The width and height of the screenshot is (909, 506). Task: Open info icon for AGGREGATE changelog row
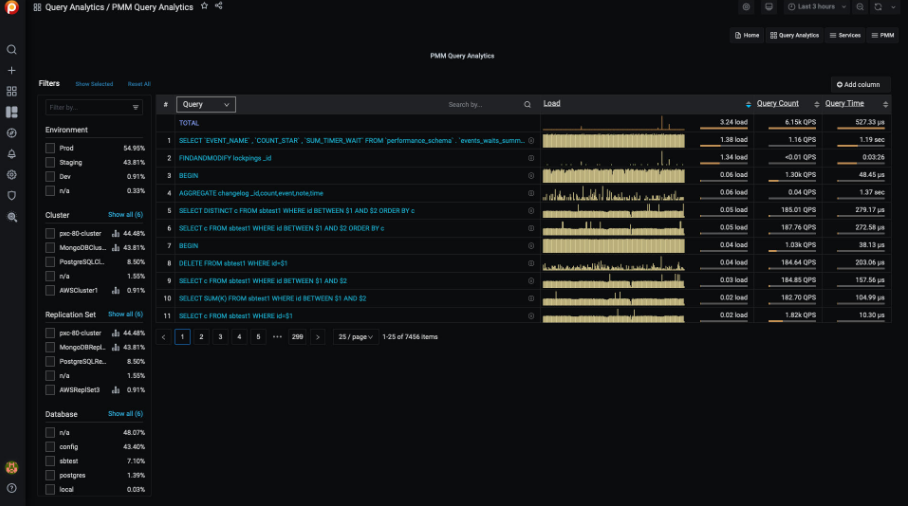click(x=531, y=193)
